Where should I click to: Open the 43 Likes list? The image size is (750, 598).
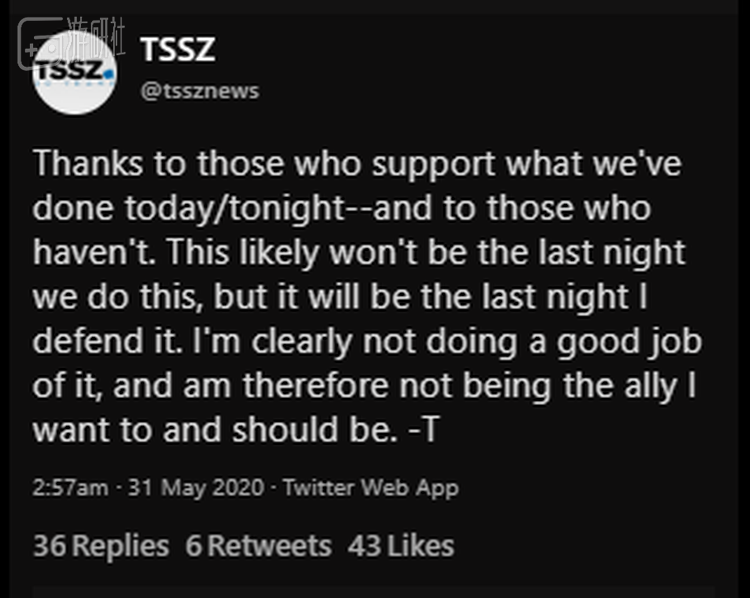(x=401, y=546)
